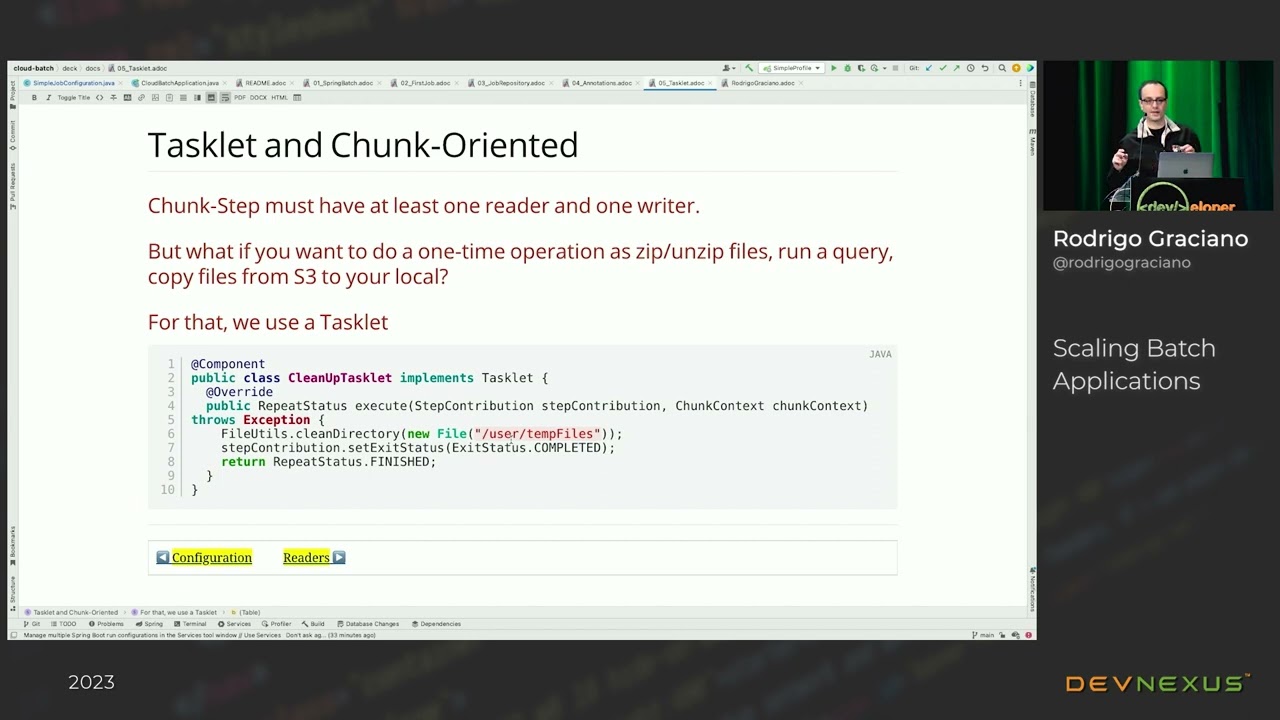Open the Spring tool window
This screenshot has width=1280, height=720.
click(x=150, y=624)
